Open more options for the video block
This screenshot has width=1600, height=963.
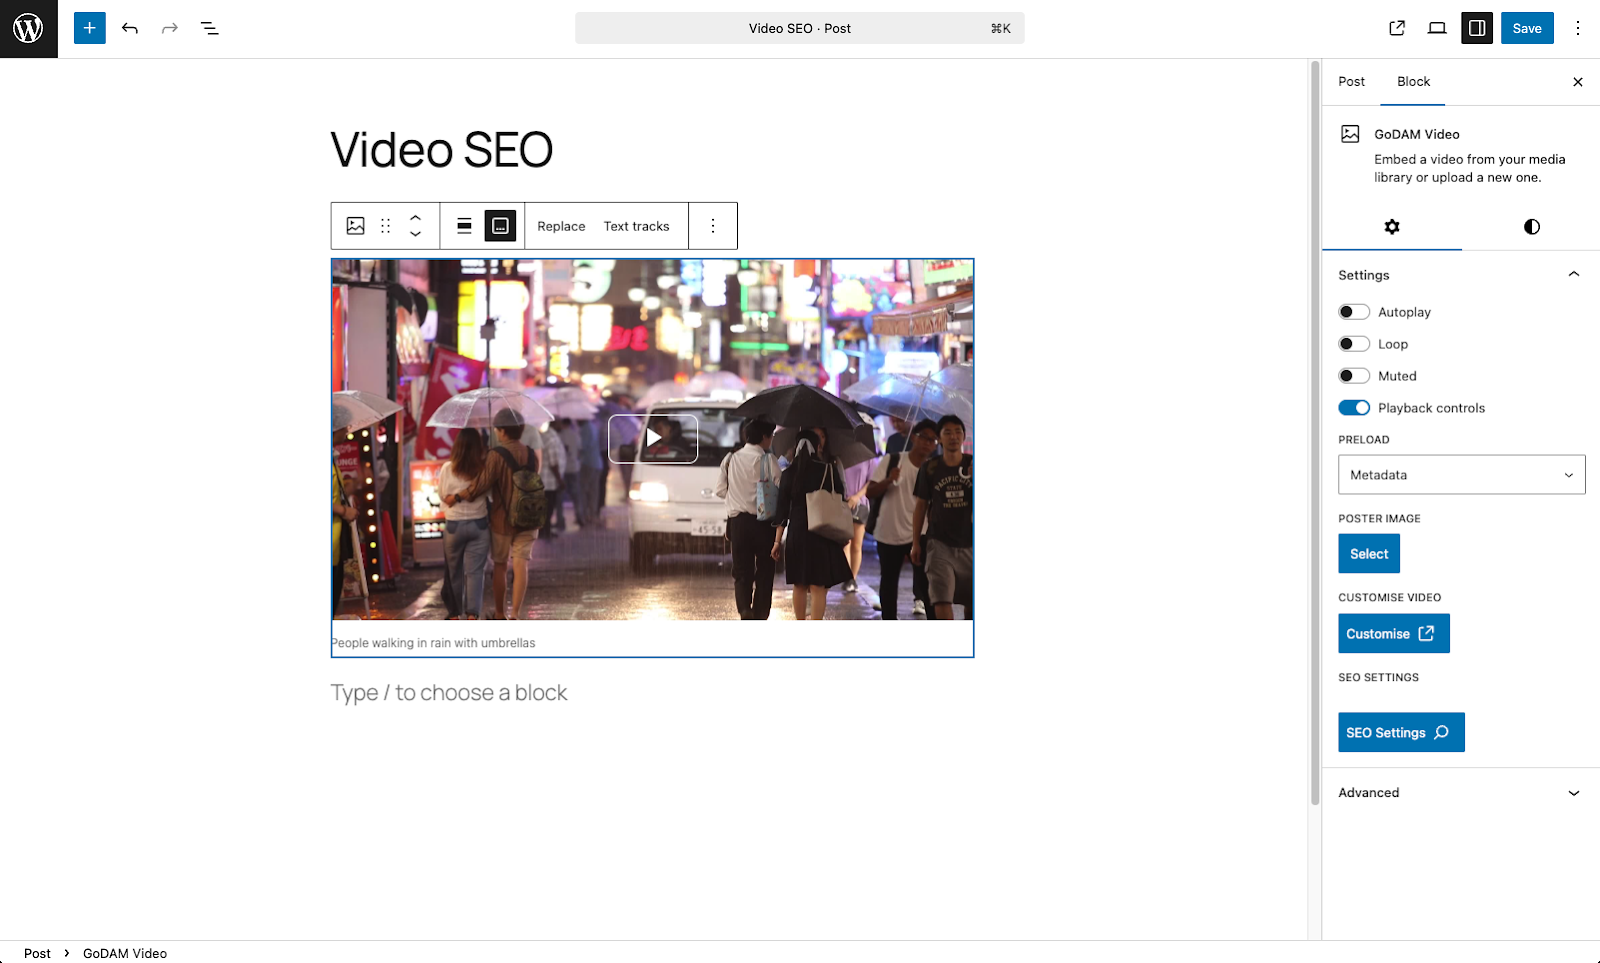[x=712, y=226]
